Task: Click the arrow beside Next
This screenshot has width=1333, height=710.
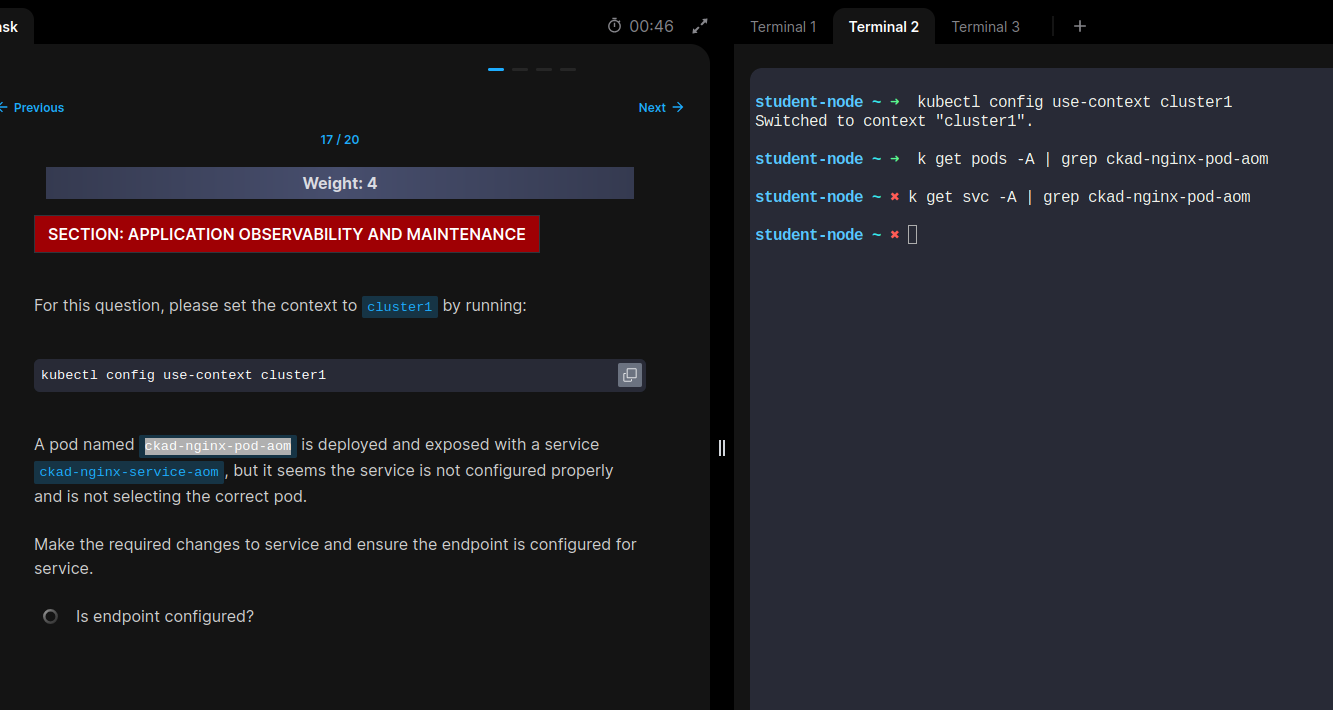Action: pyautogui.click(x=678, y=107)
